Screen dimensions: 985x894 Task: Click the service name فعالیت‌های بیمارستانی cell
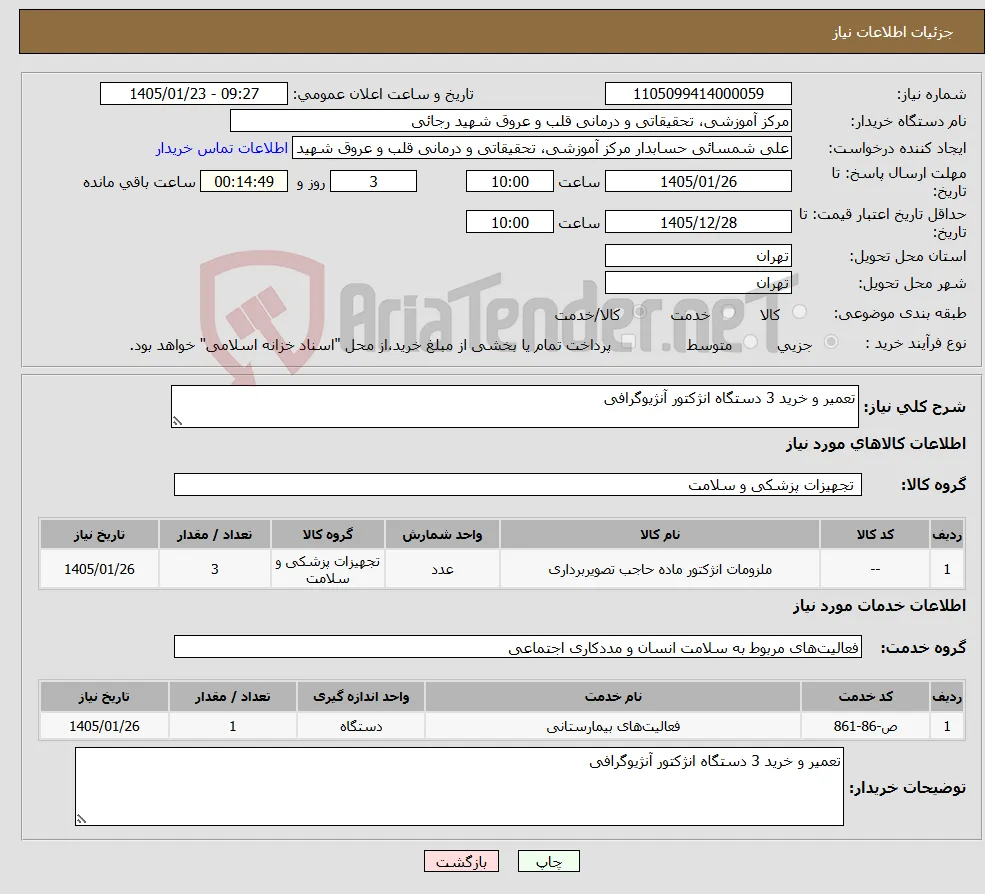click(x=612, y=726)
